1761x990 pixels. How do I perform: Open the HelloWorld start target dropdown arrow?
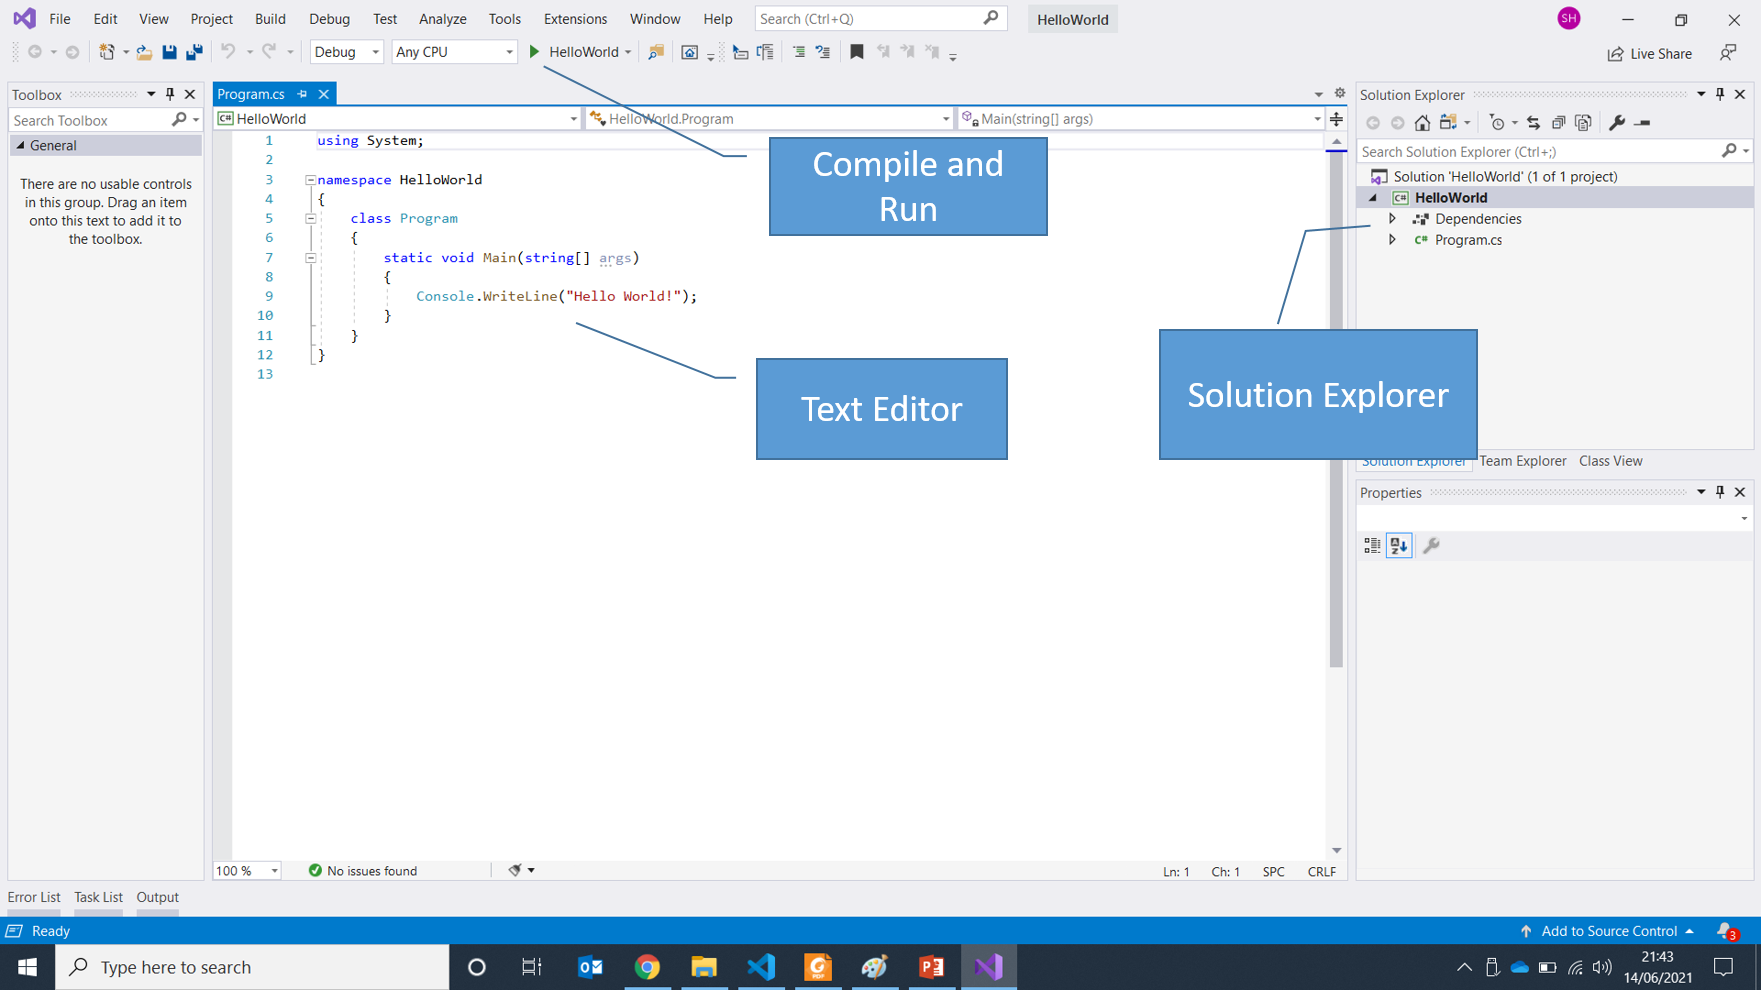point(628,52)
